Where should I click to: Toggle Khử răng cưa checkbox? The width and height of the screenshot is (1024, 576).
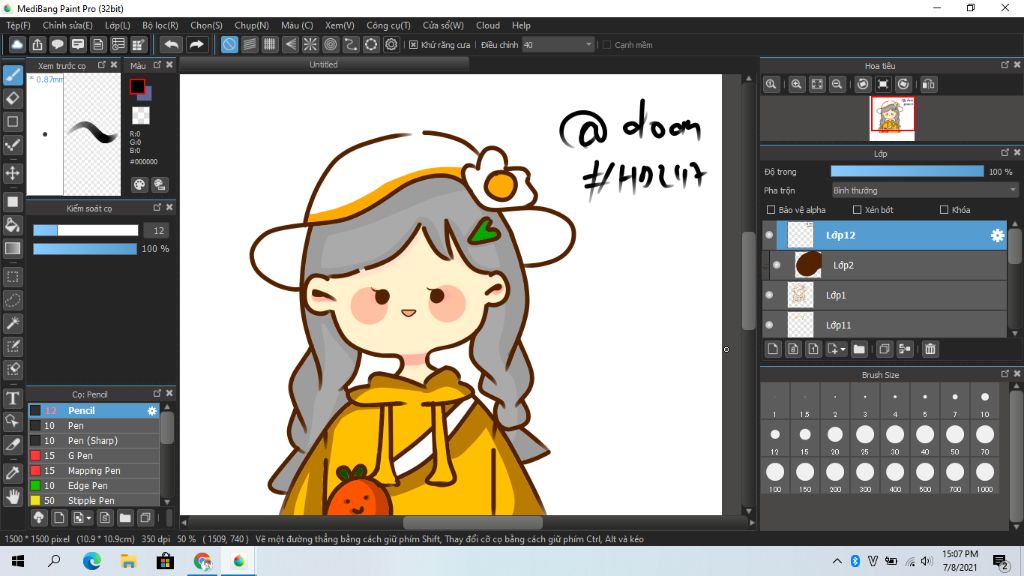click(413, 44)
